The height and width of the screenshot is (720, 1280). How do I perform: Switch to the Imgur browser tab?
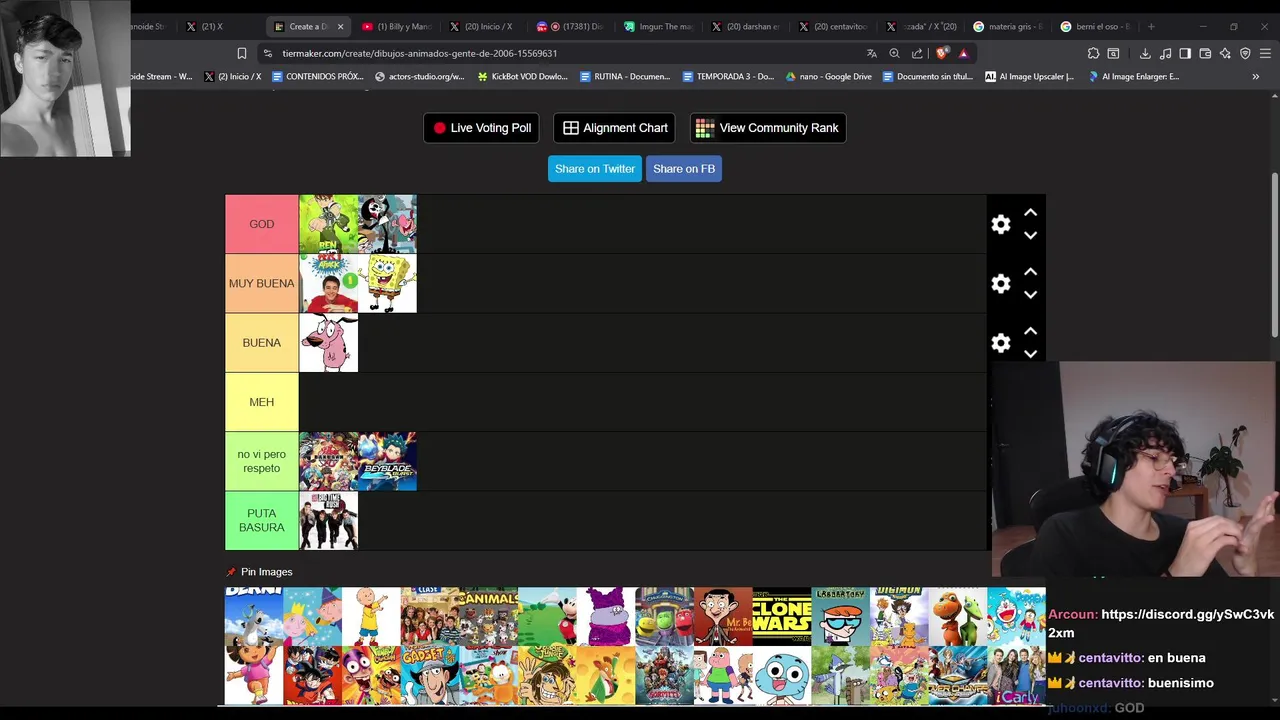(x=658, y=27)
